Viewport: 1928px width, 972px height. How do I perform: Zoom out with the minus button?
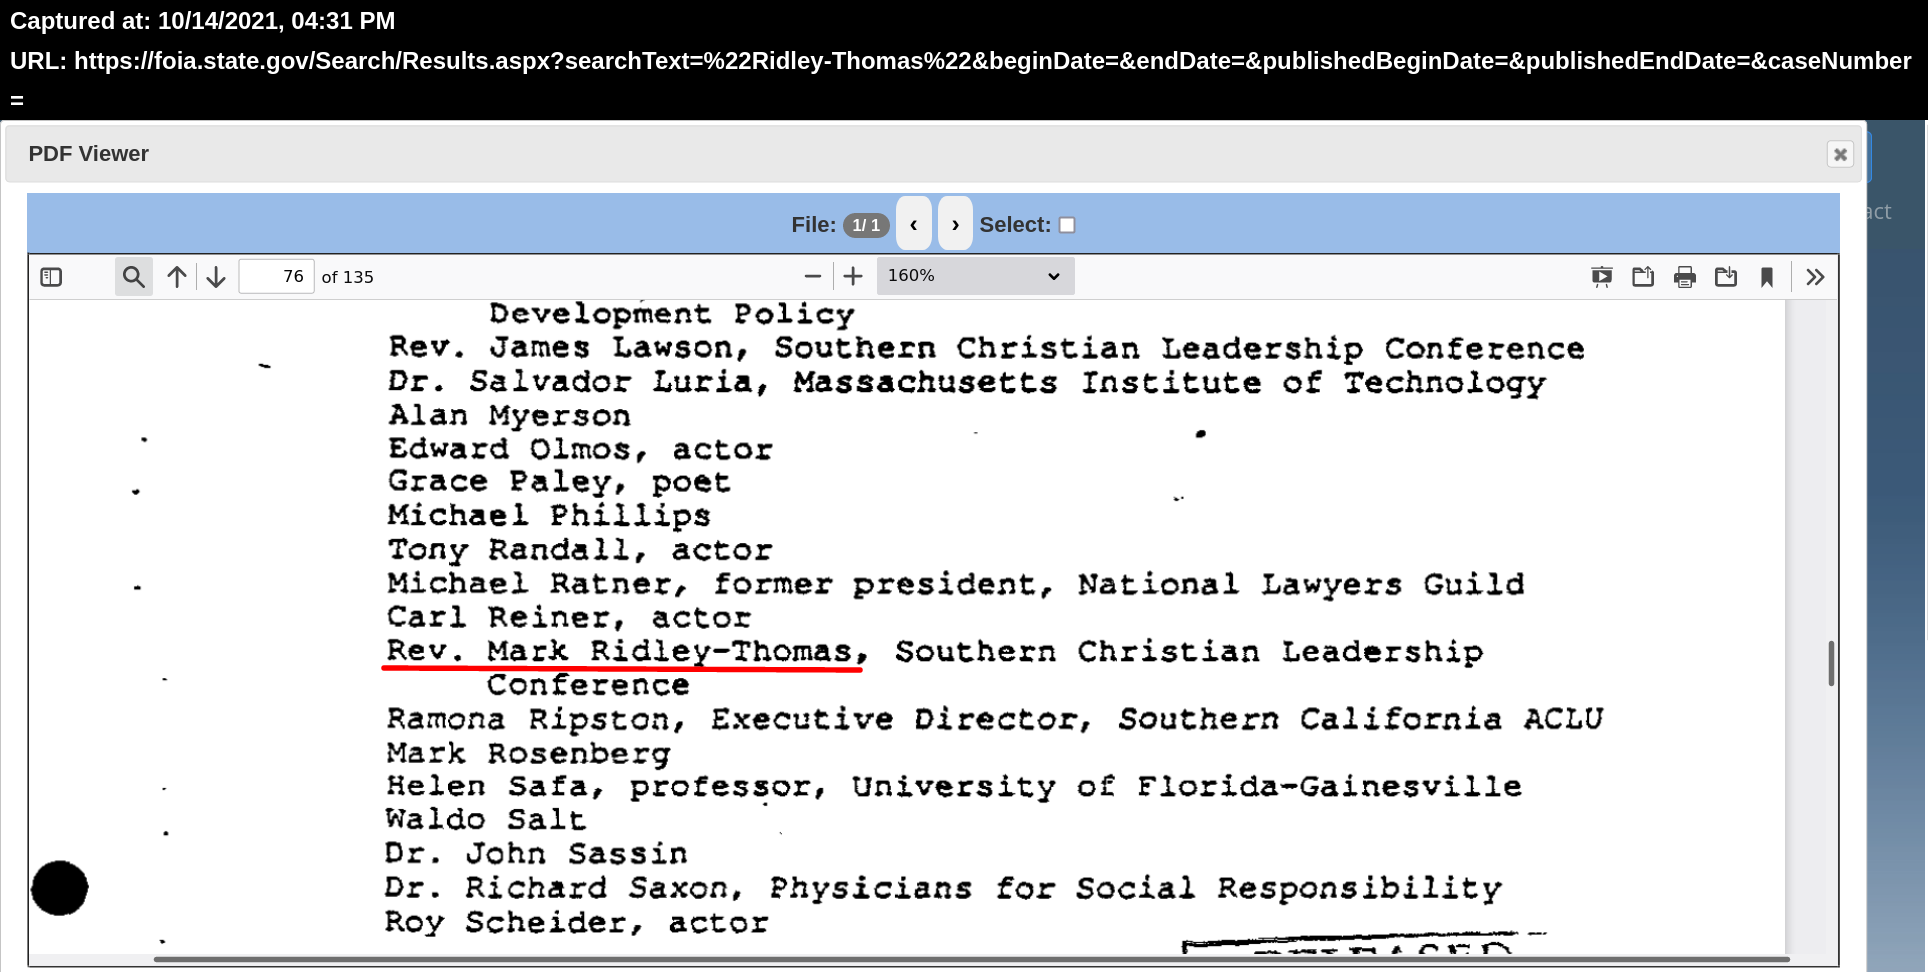click(813, 276)
